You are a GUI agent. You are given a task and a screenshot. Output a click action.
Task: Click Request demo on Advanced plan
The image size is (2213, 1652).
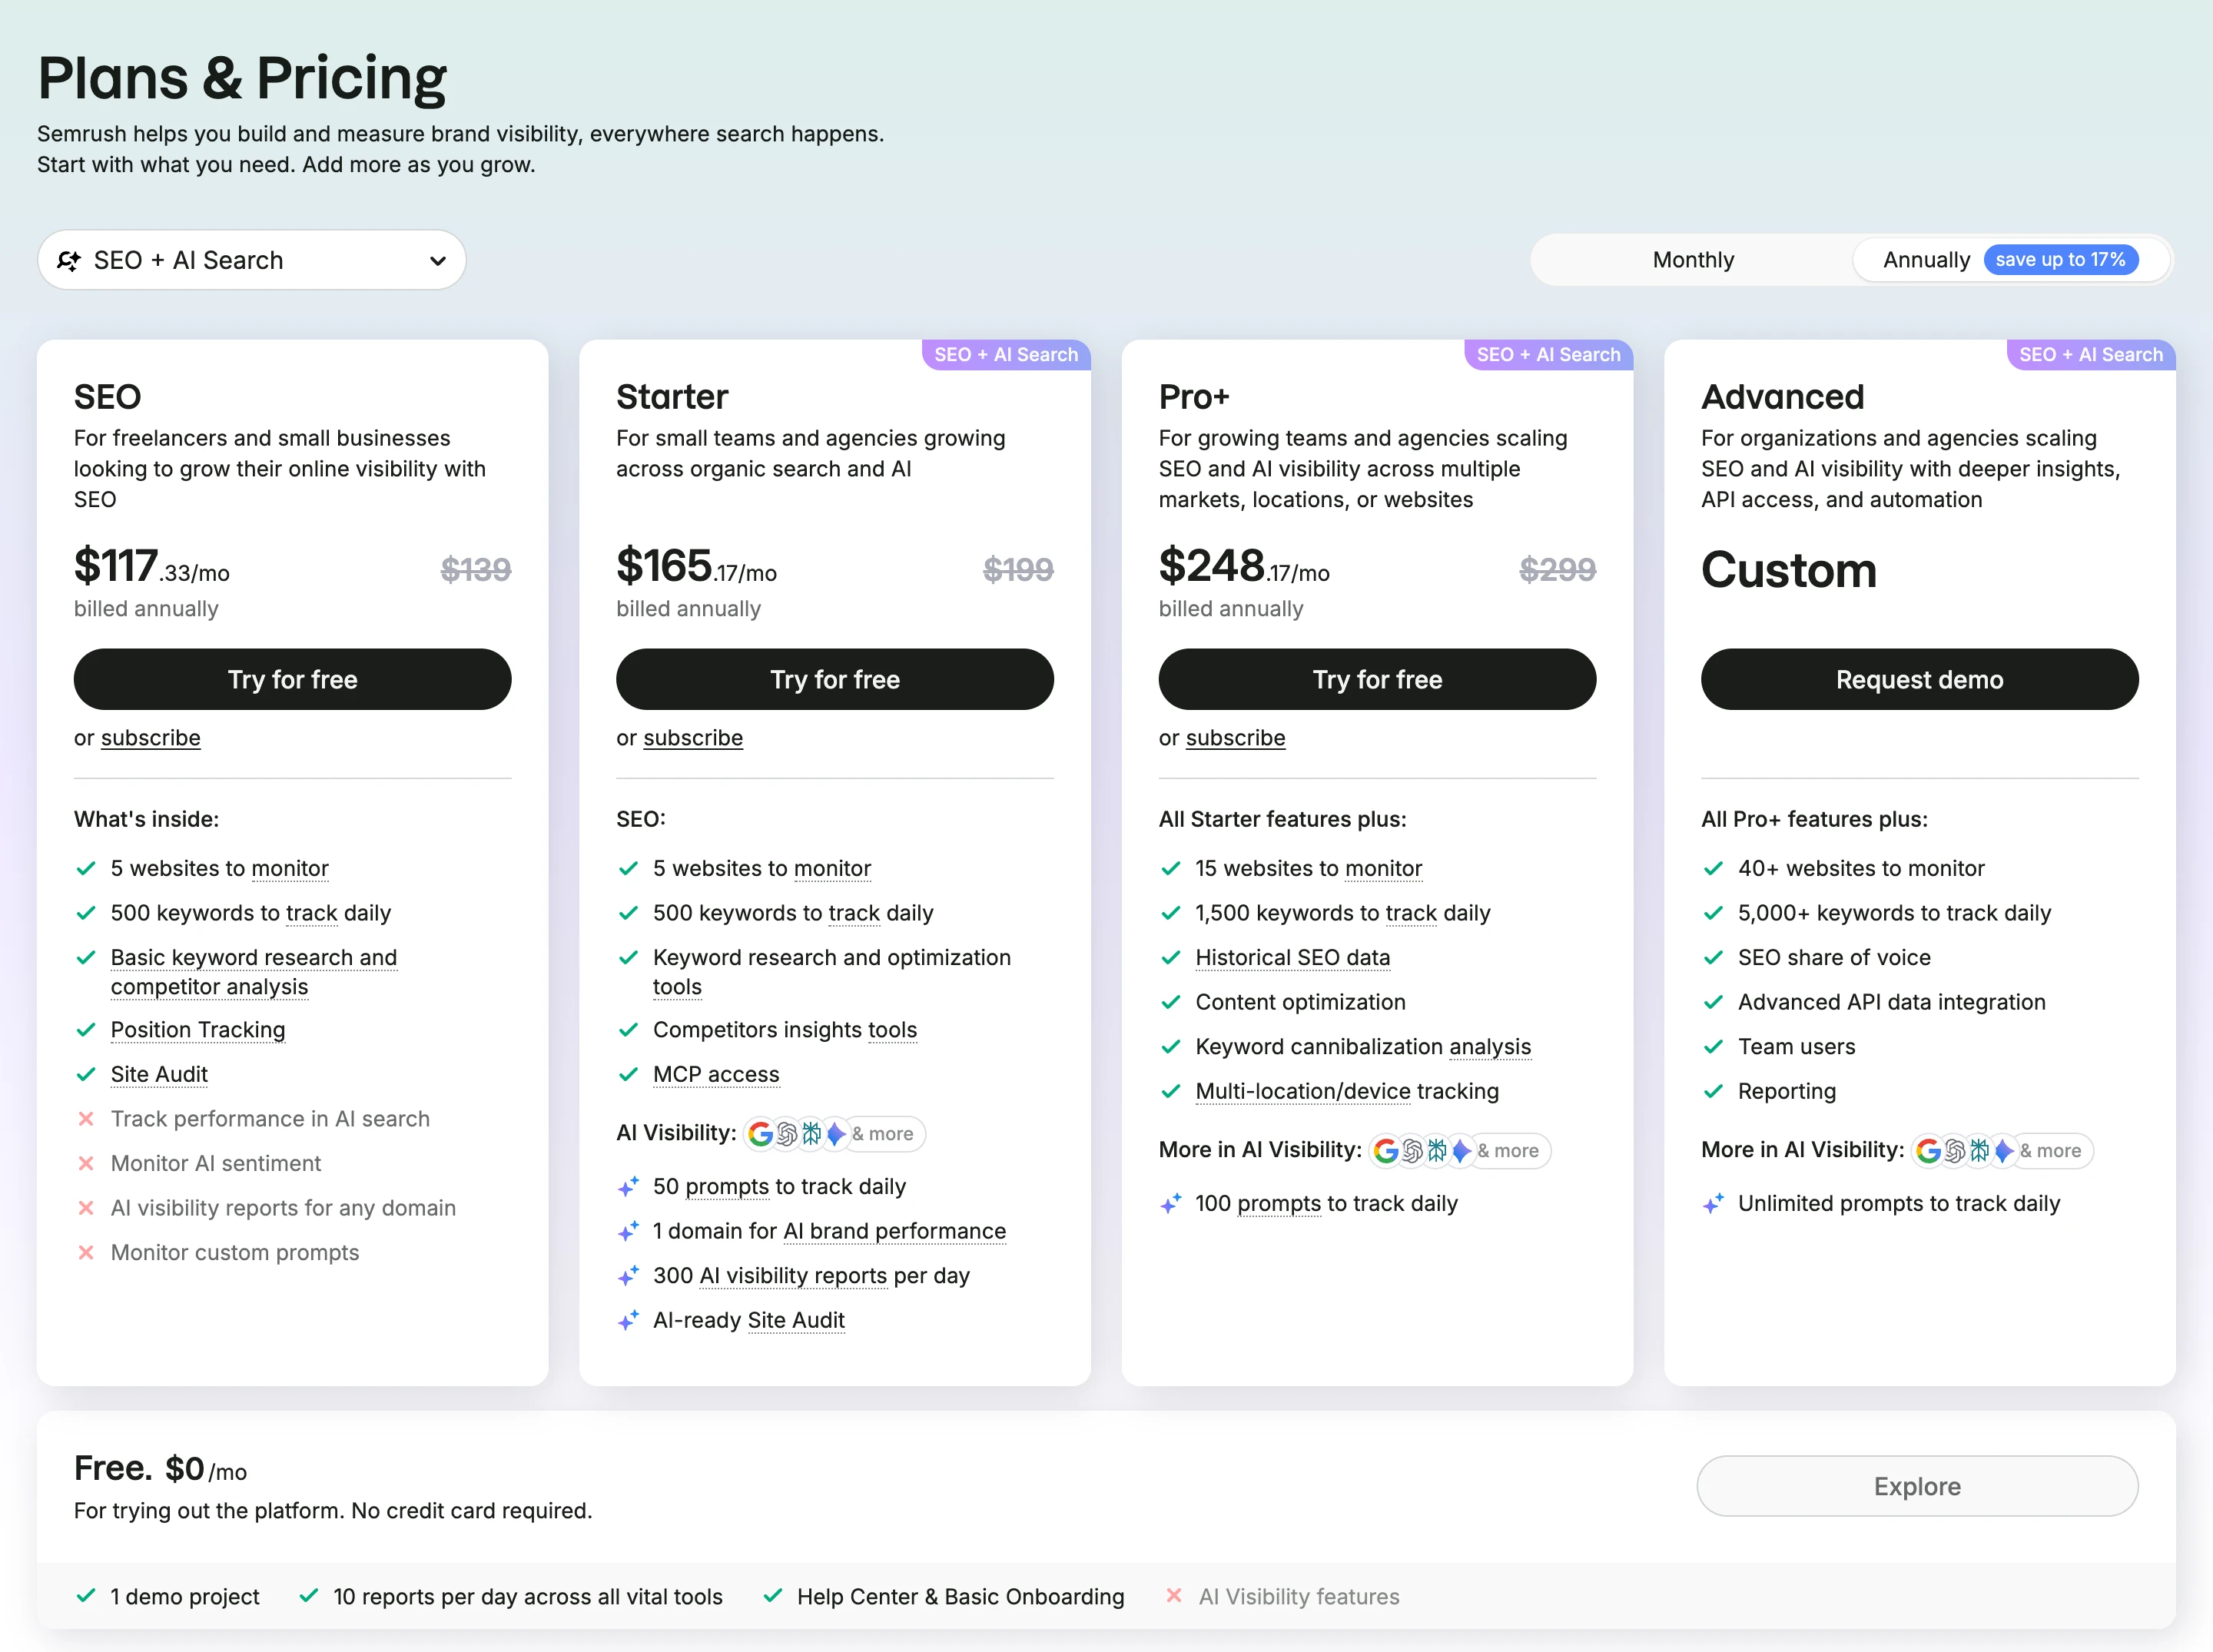tap(1919, 679)
